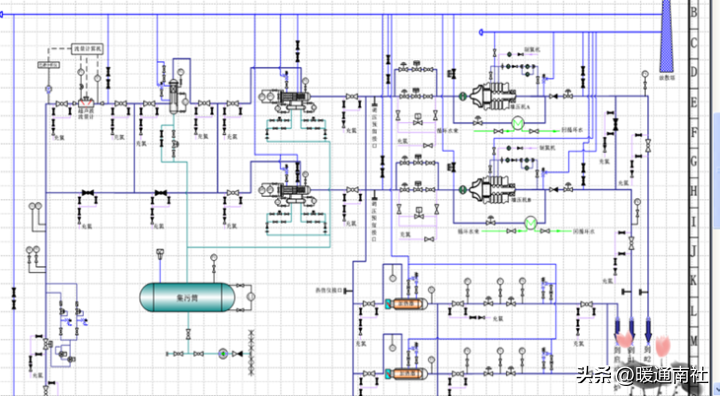Click the transmitter symbol left above 集污罐
This screenshot has width=720, height=396.
160,253
